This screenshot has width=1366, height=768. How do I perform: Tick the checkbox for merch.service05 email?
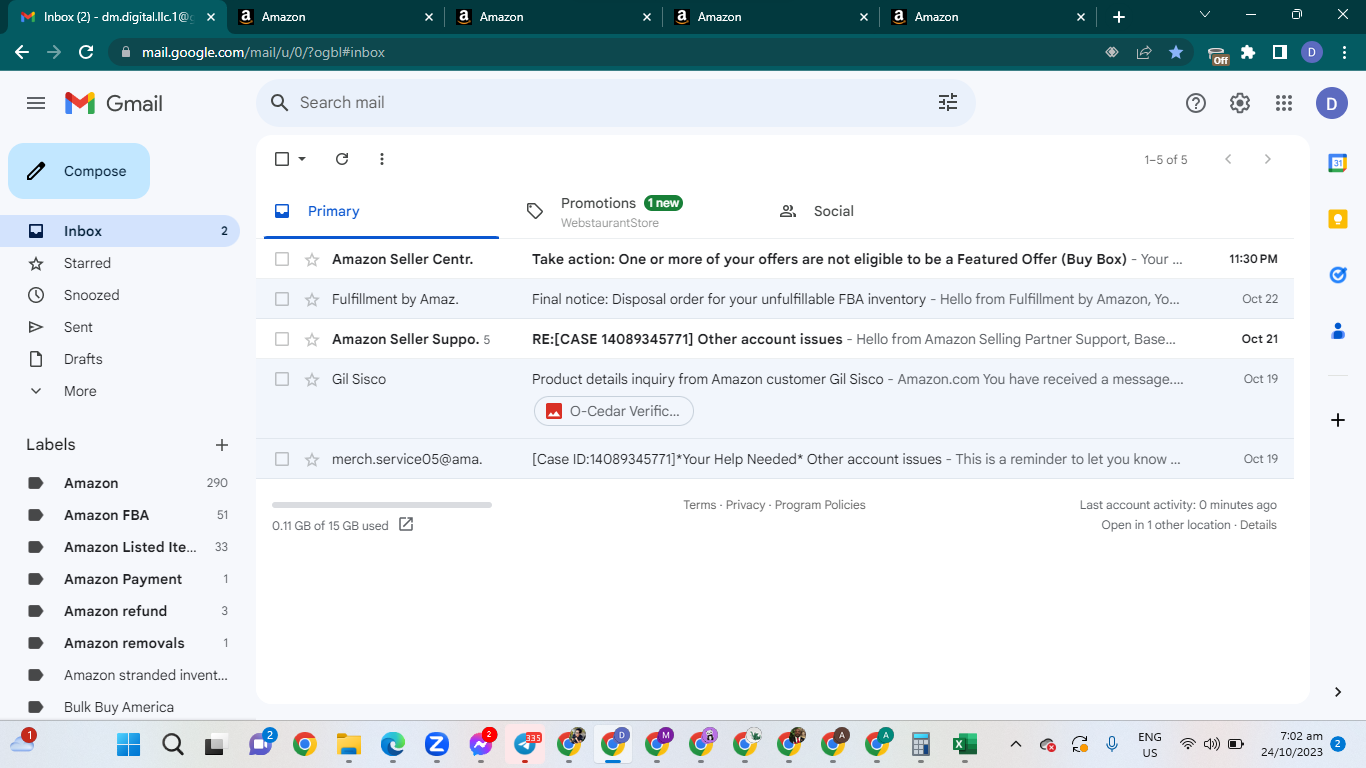tap(282, 459)
